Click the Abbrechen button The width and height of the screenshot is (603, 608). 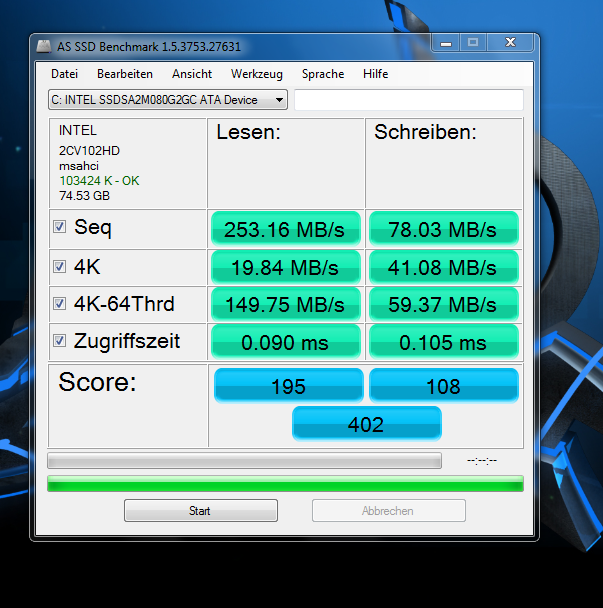[389, 511]
